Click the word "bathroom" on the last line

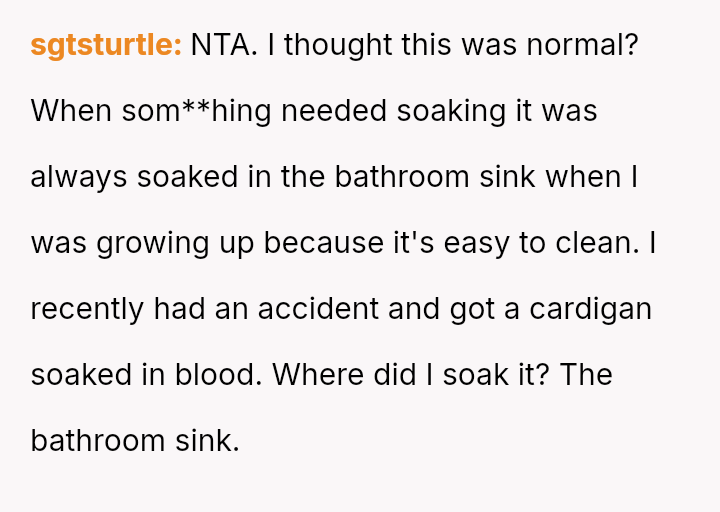click(x=95, y=441)
